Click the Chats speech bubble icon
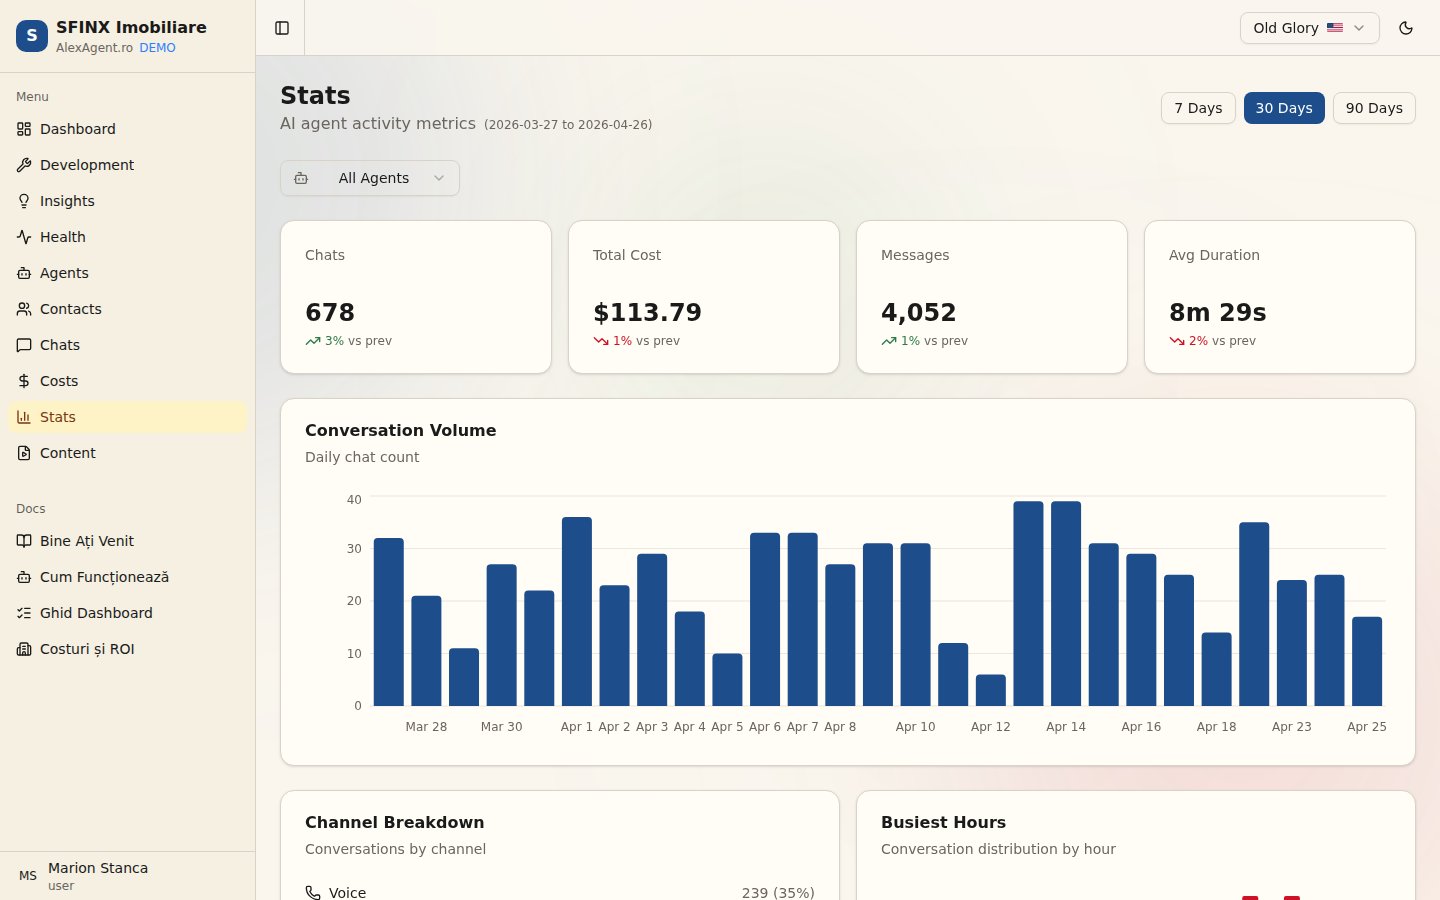The image size is (1440, 900). click(x=24, y=345)
